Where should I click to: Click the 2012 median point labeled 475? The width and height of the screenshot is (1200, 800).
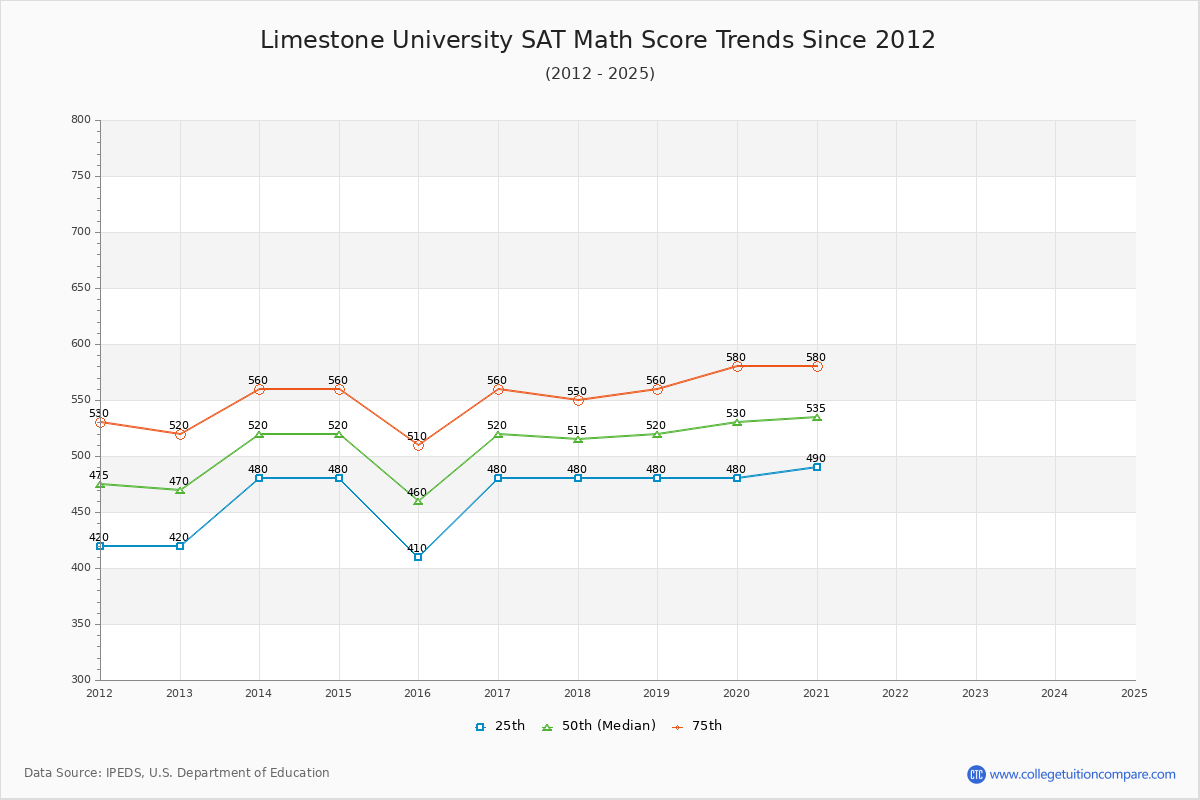[100, 484]
